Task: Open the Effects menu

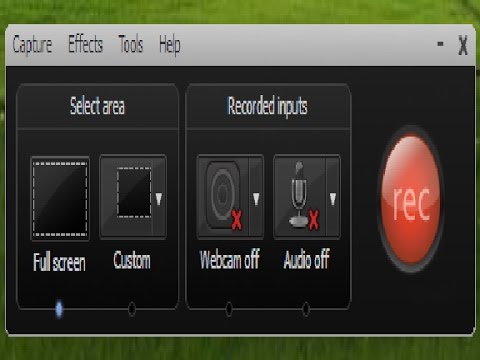Action: [x=85, y=44]
